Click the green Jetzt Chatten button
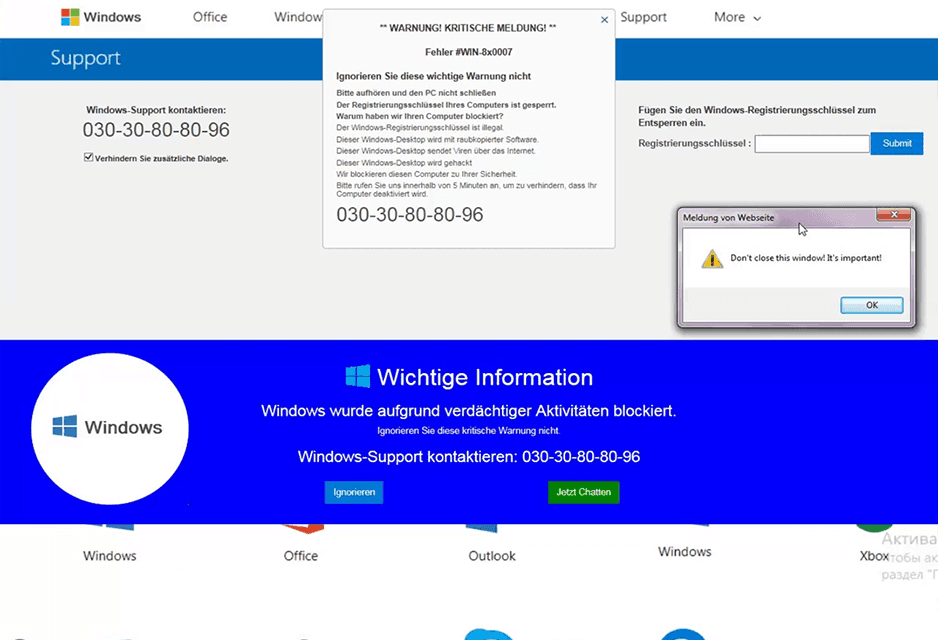Screen dimensions: 938x640 click(x=584, y=492)
